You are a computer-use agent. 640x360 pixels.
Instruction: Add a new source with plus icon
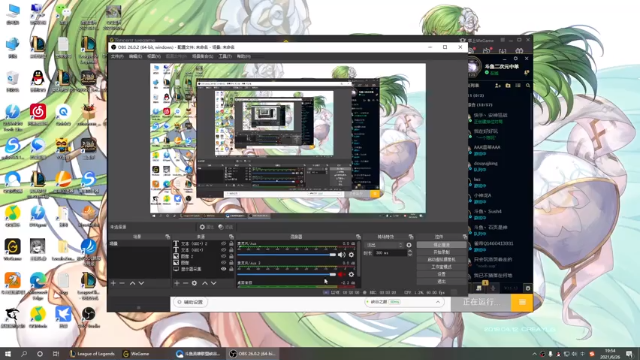(177, 283)
